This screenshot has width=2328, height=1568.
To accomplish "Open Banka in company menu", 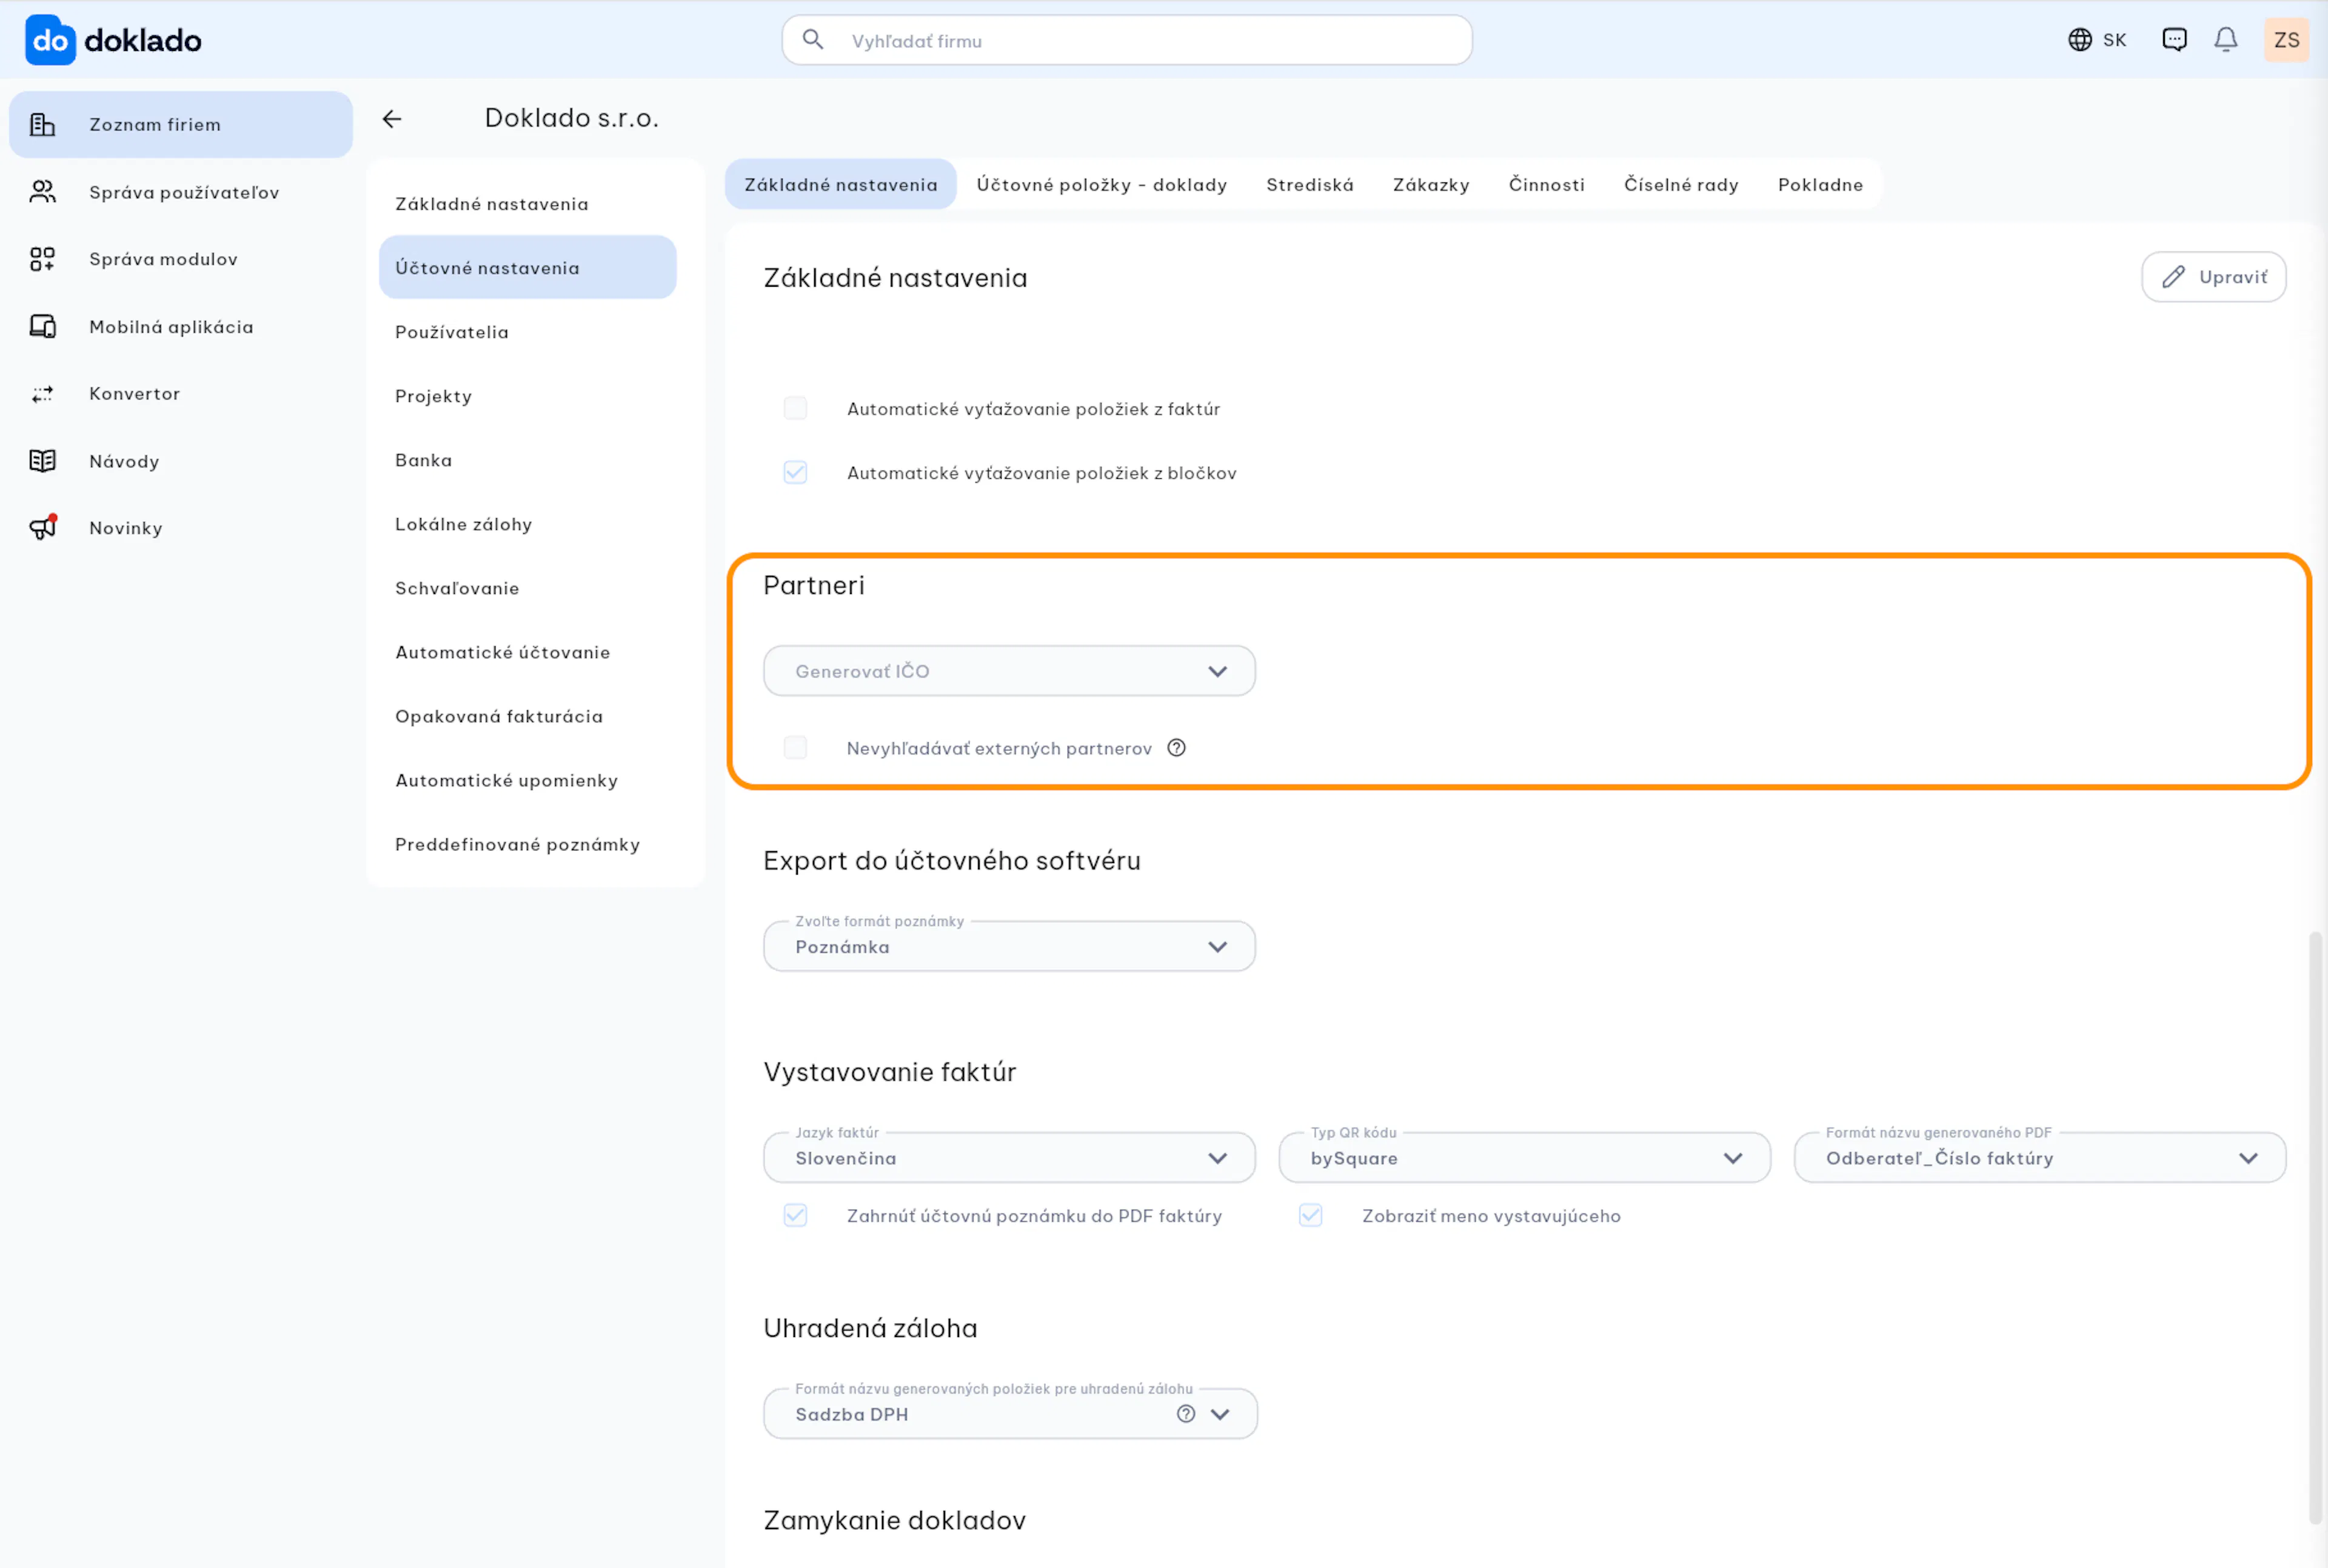I will click(x=528, y=460).
